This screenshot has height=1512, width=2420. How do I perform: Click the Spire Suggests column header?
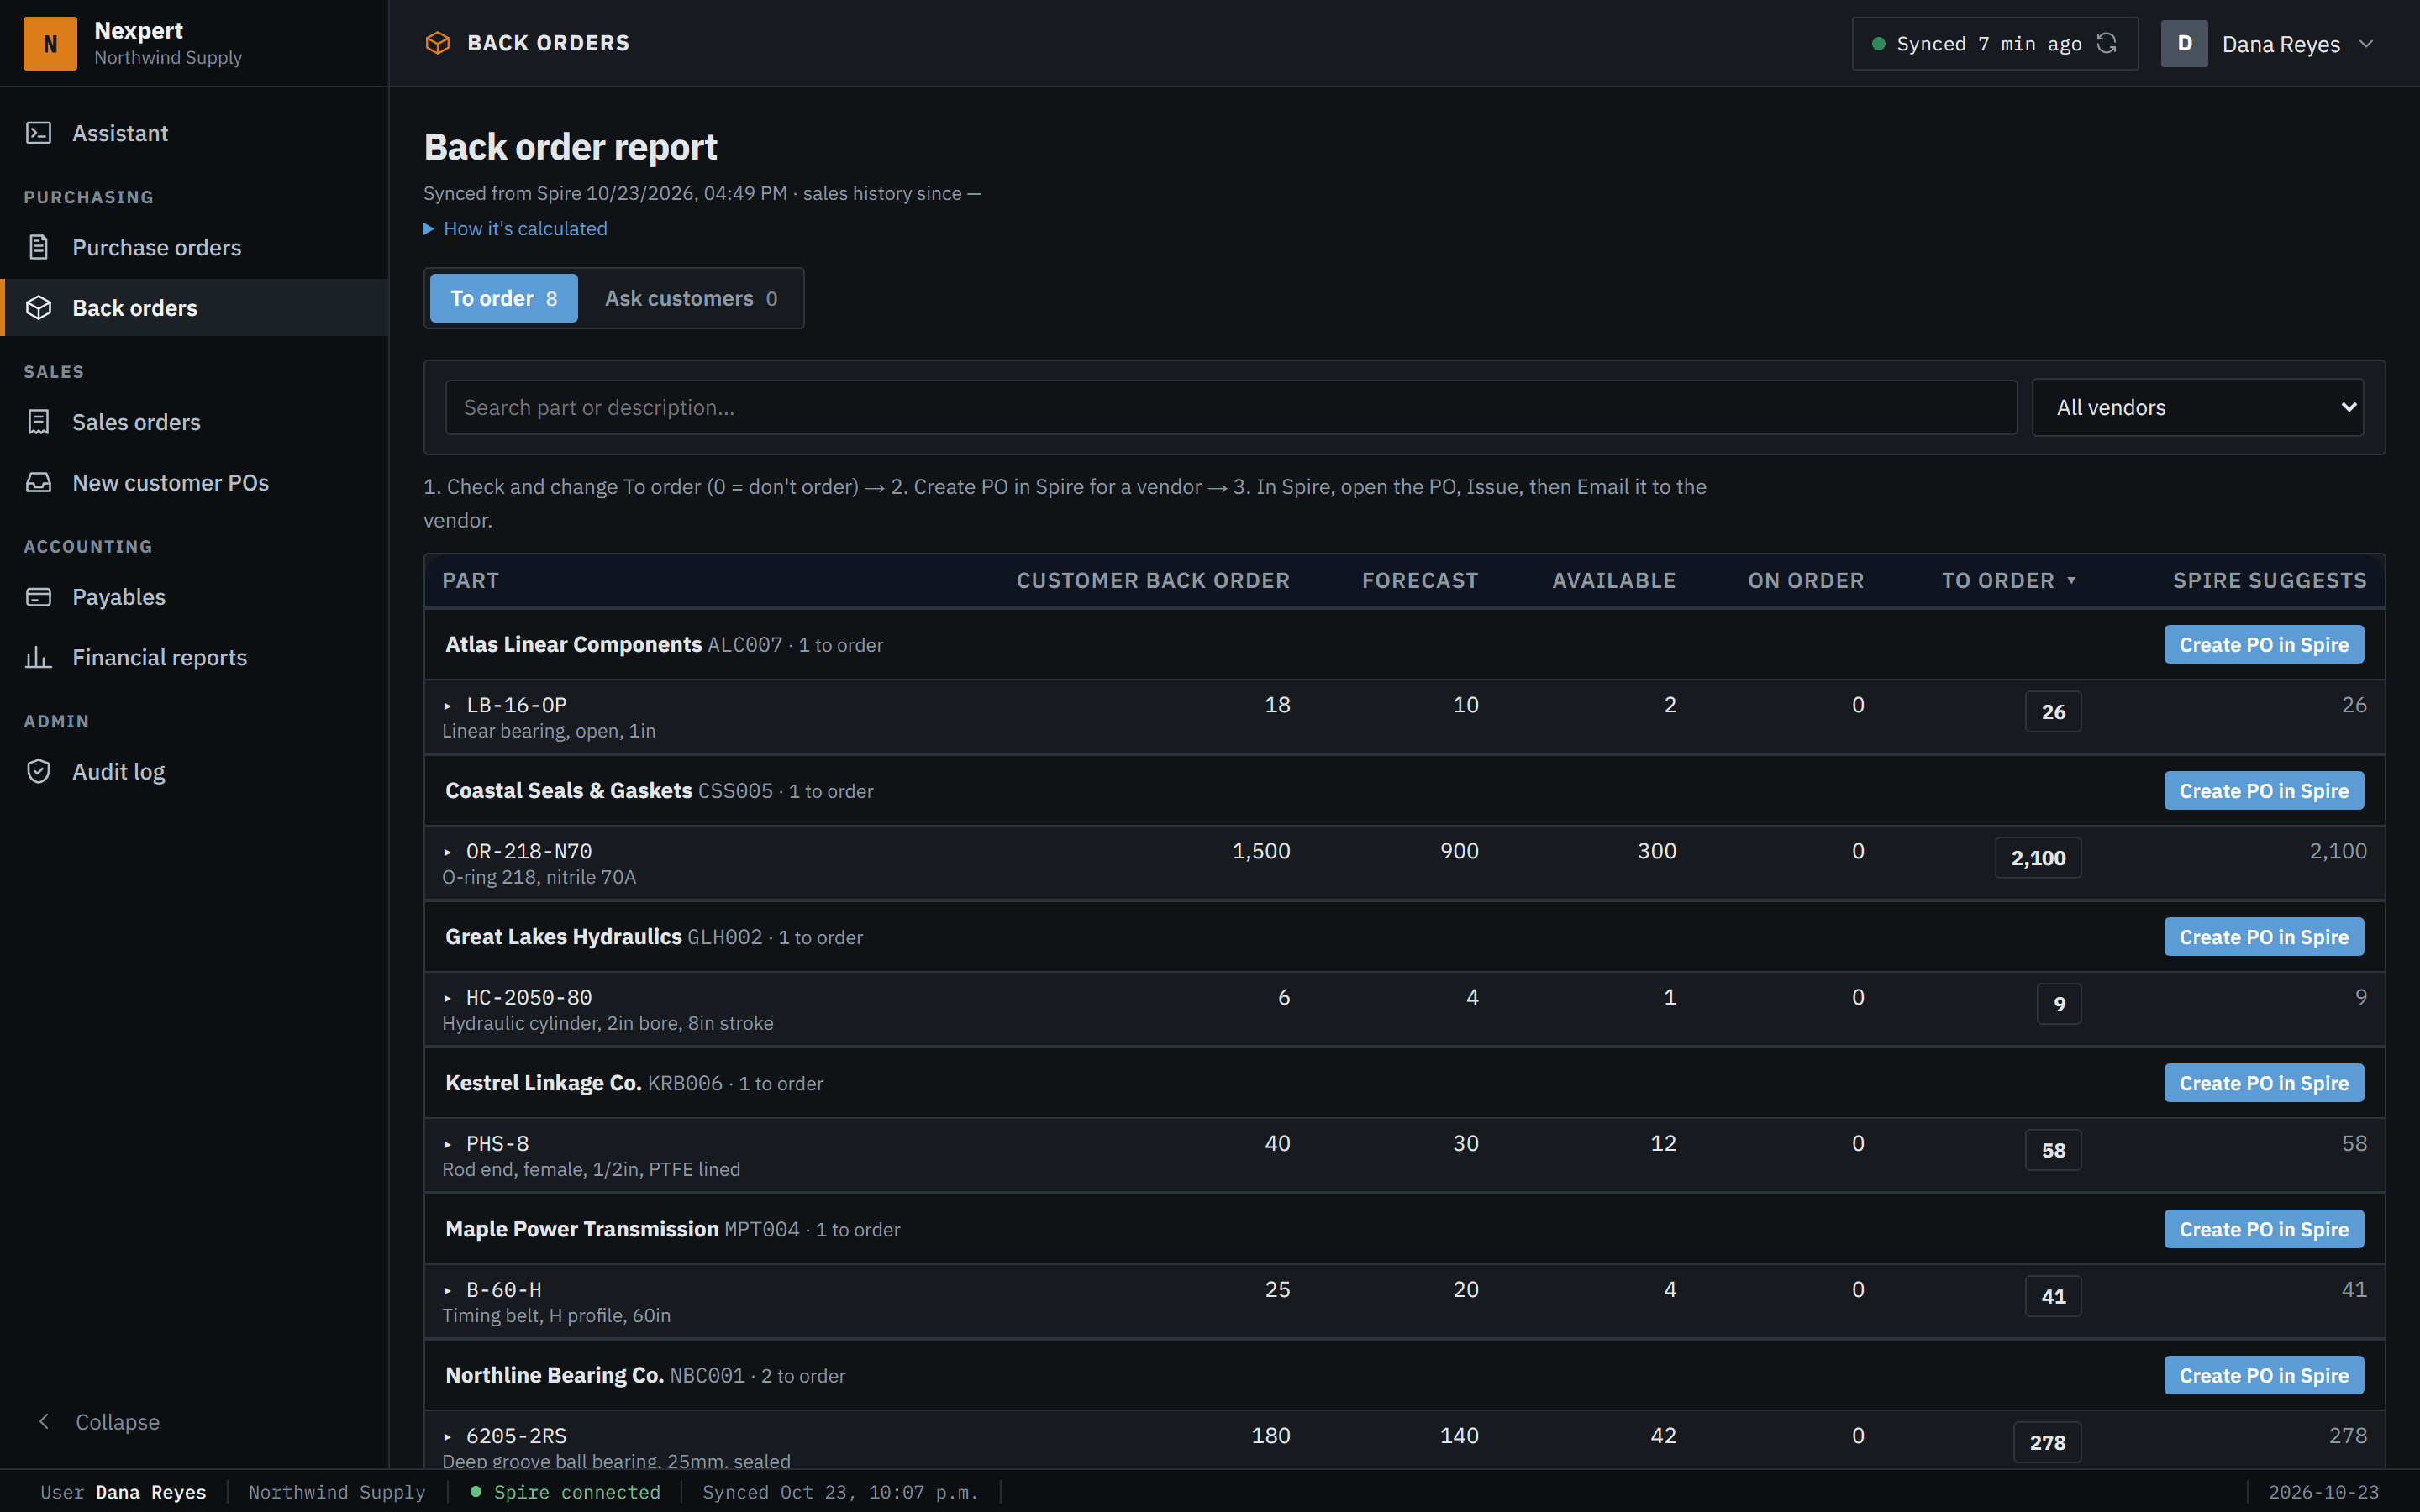(x=2270, y=580)
